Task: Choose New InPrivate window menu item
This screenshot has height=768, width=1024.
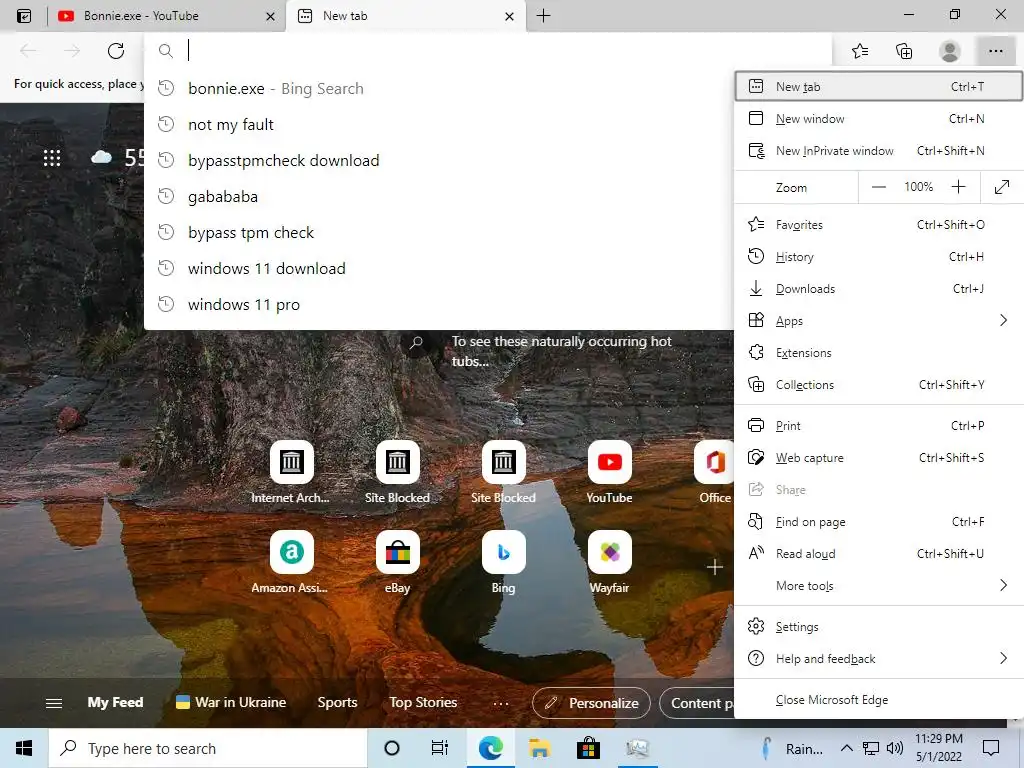Action: point(878,150)
